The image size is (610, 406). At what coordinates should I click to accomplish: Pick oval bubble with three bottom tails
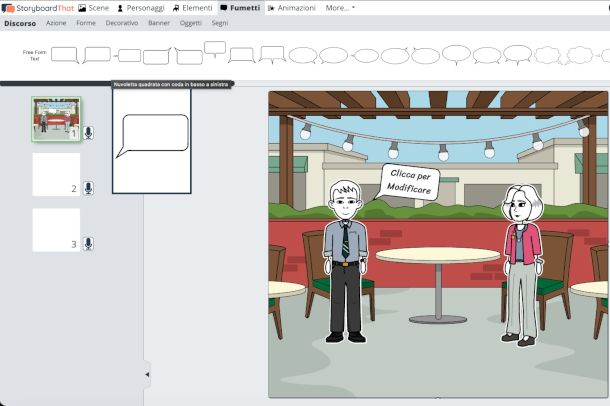(x=517, y=55)
